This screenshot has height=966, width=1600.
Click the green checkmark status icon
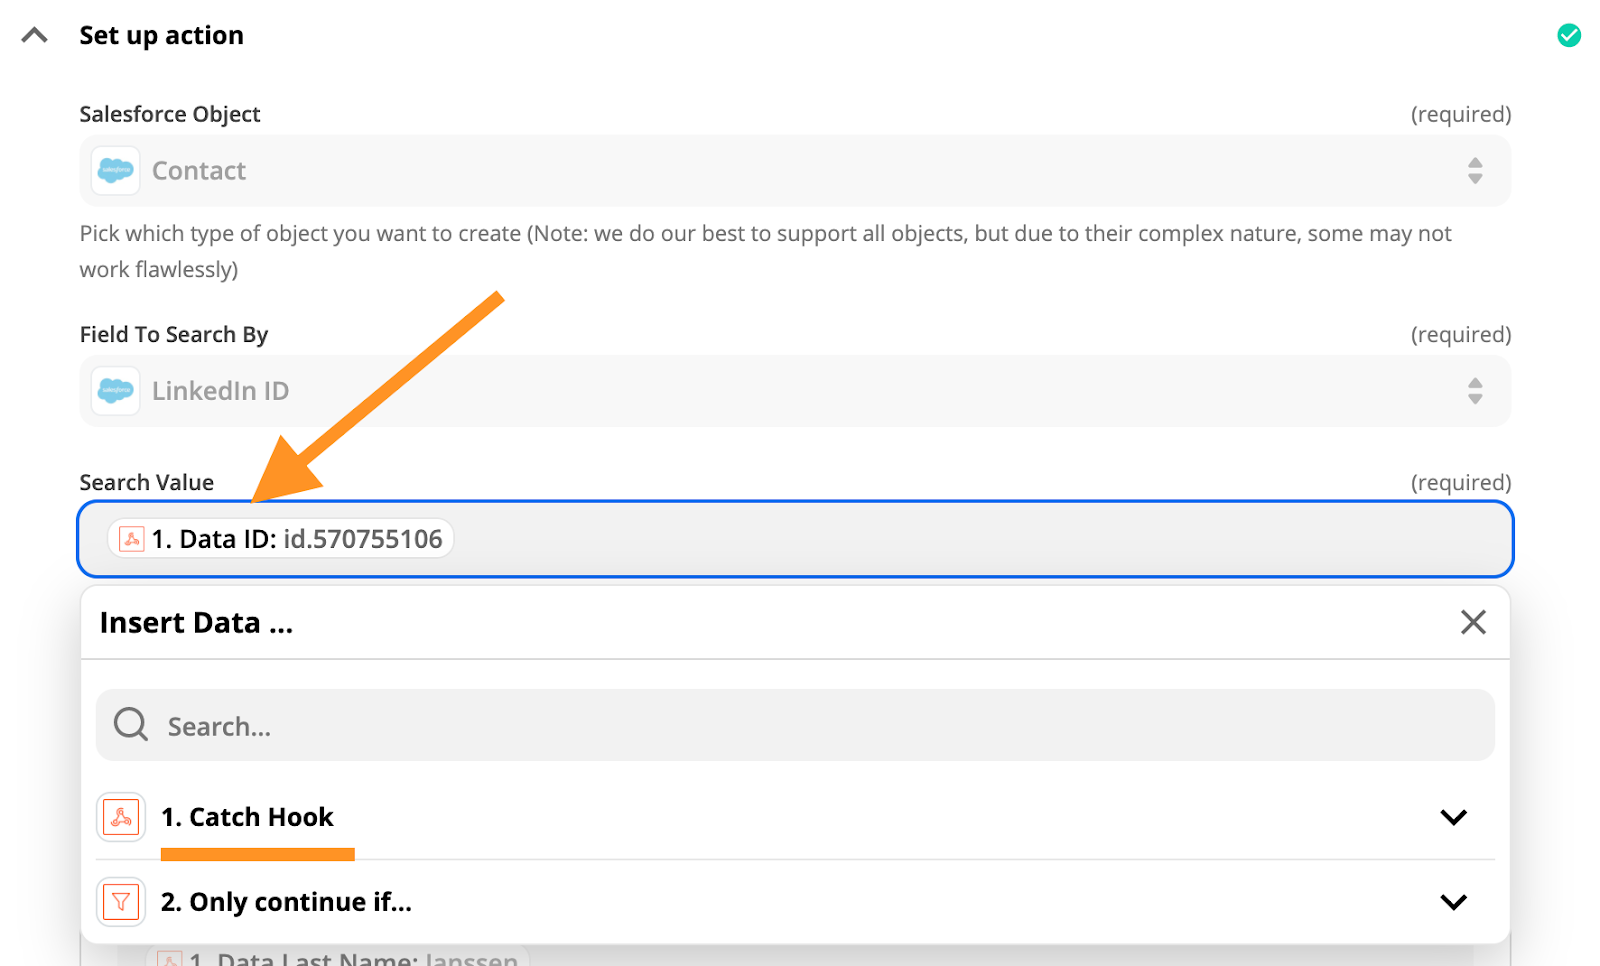click(1569, 36)
